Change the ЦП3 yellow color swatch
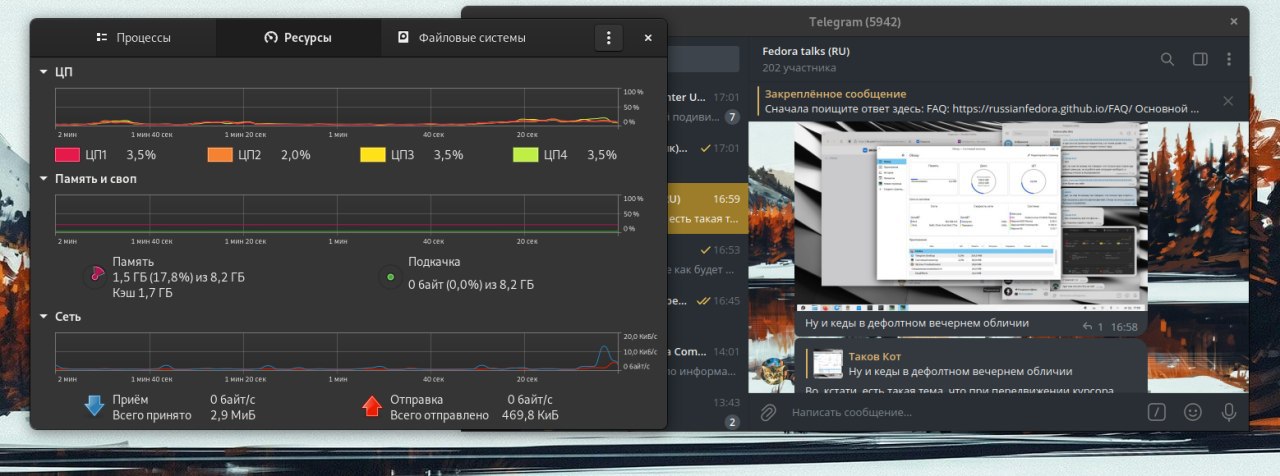Screen dimensions: 1280x476 pos(373,155)
